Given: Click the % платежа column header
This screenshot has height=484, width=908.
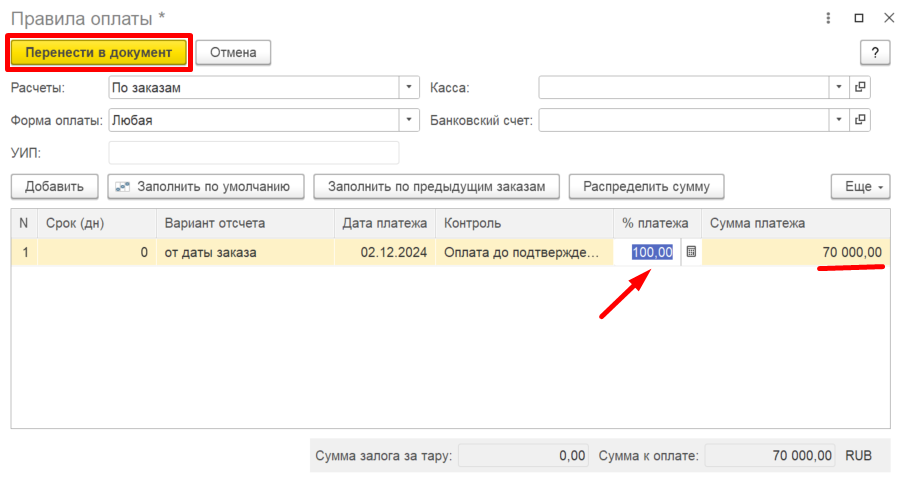Looking at the screenshot, I should (657, 223).
